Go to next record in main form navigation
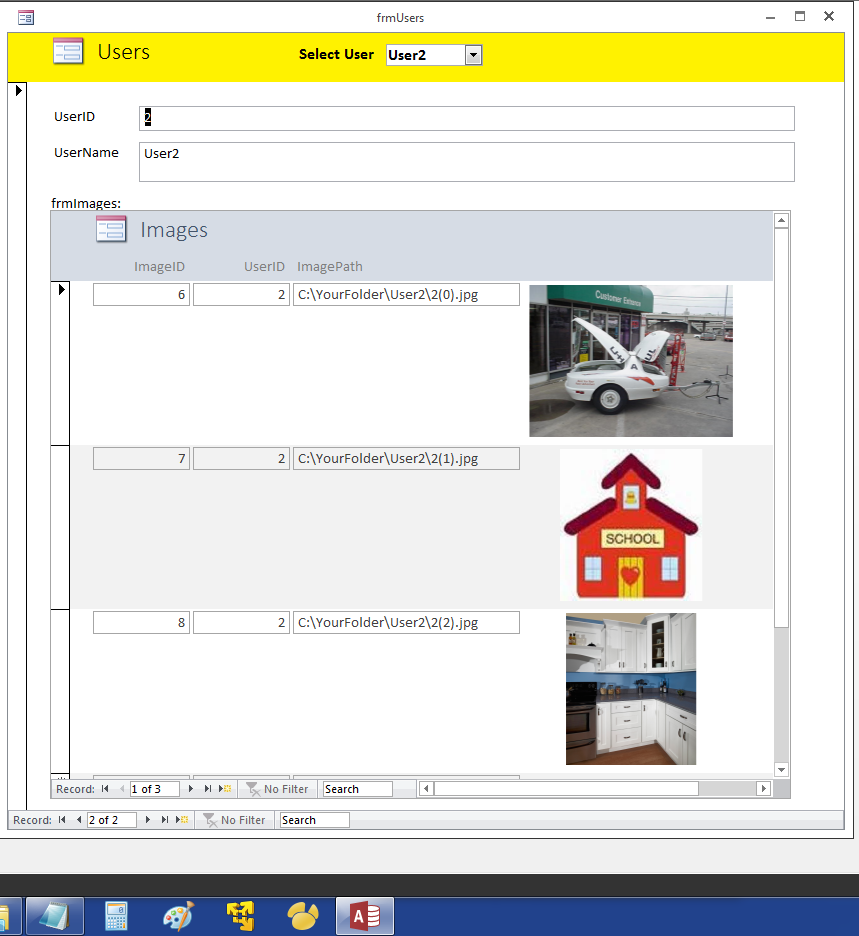 [147, 820]
